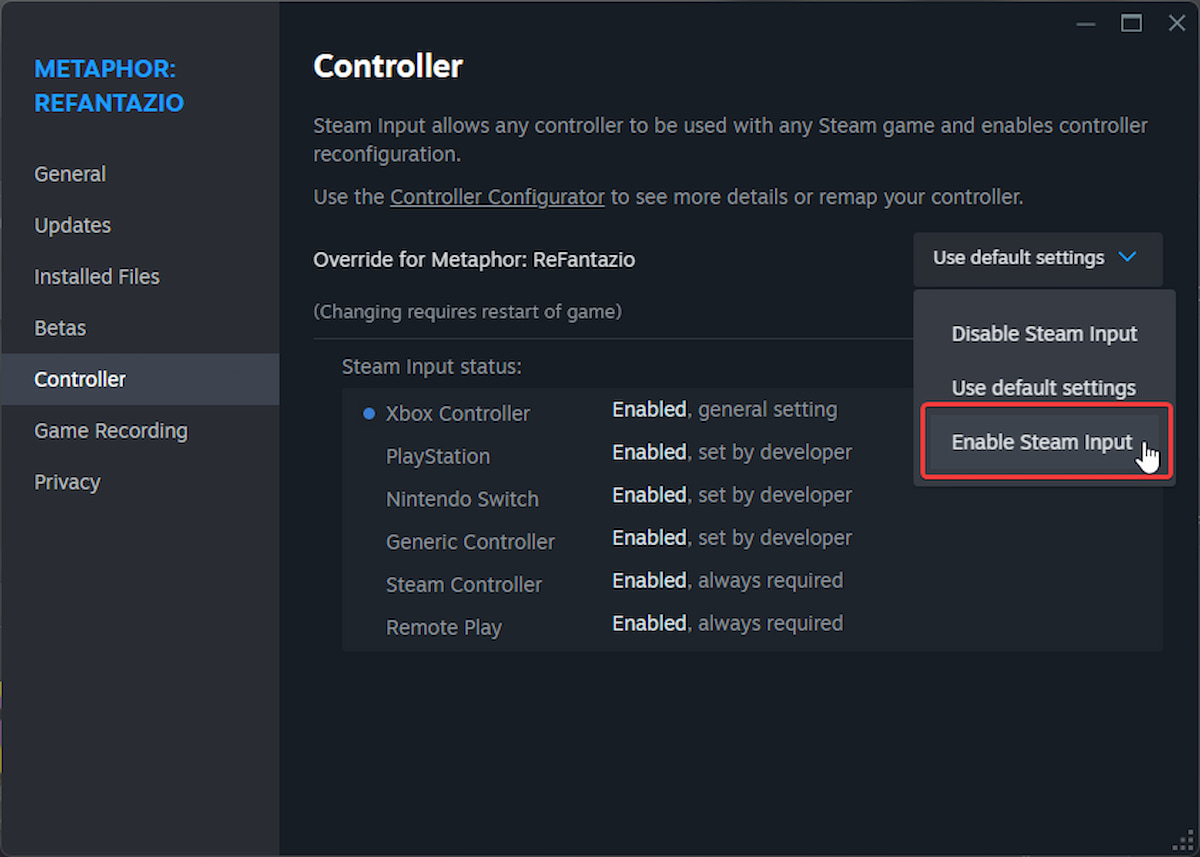The image size is (1200, 857).
Task: Open the Game Recording settings
Action: coord(110,430)
